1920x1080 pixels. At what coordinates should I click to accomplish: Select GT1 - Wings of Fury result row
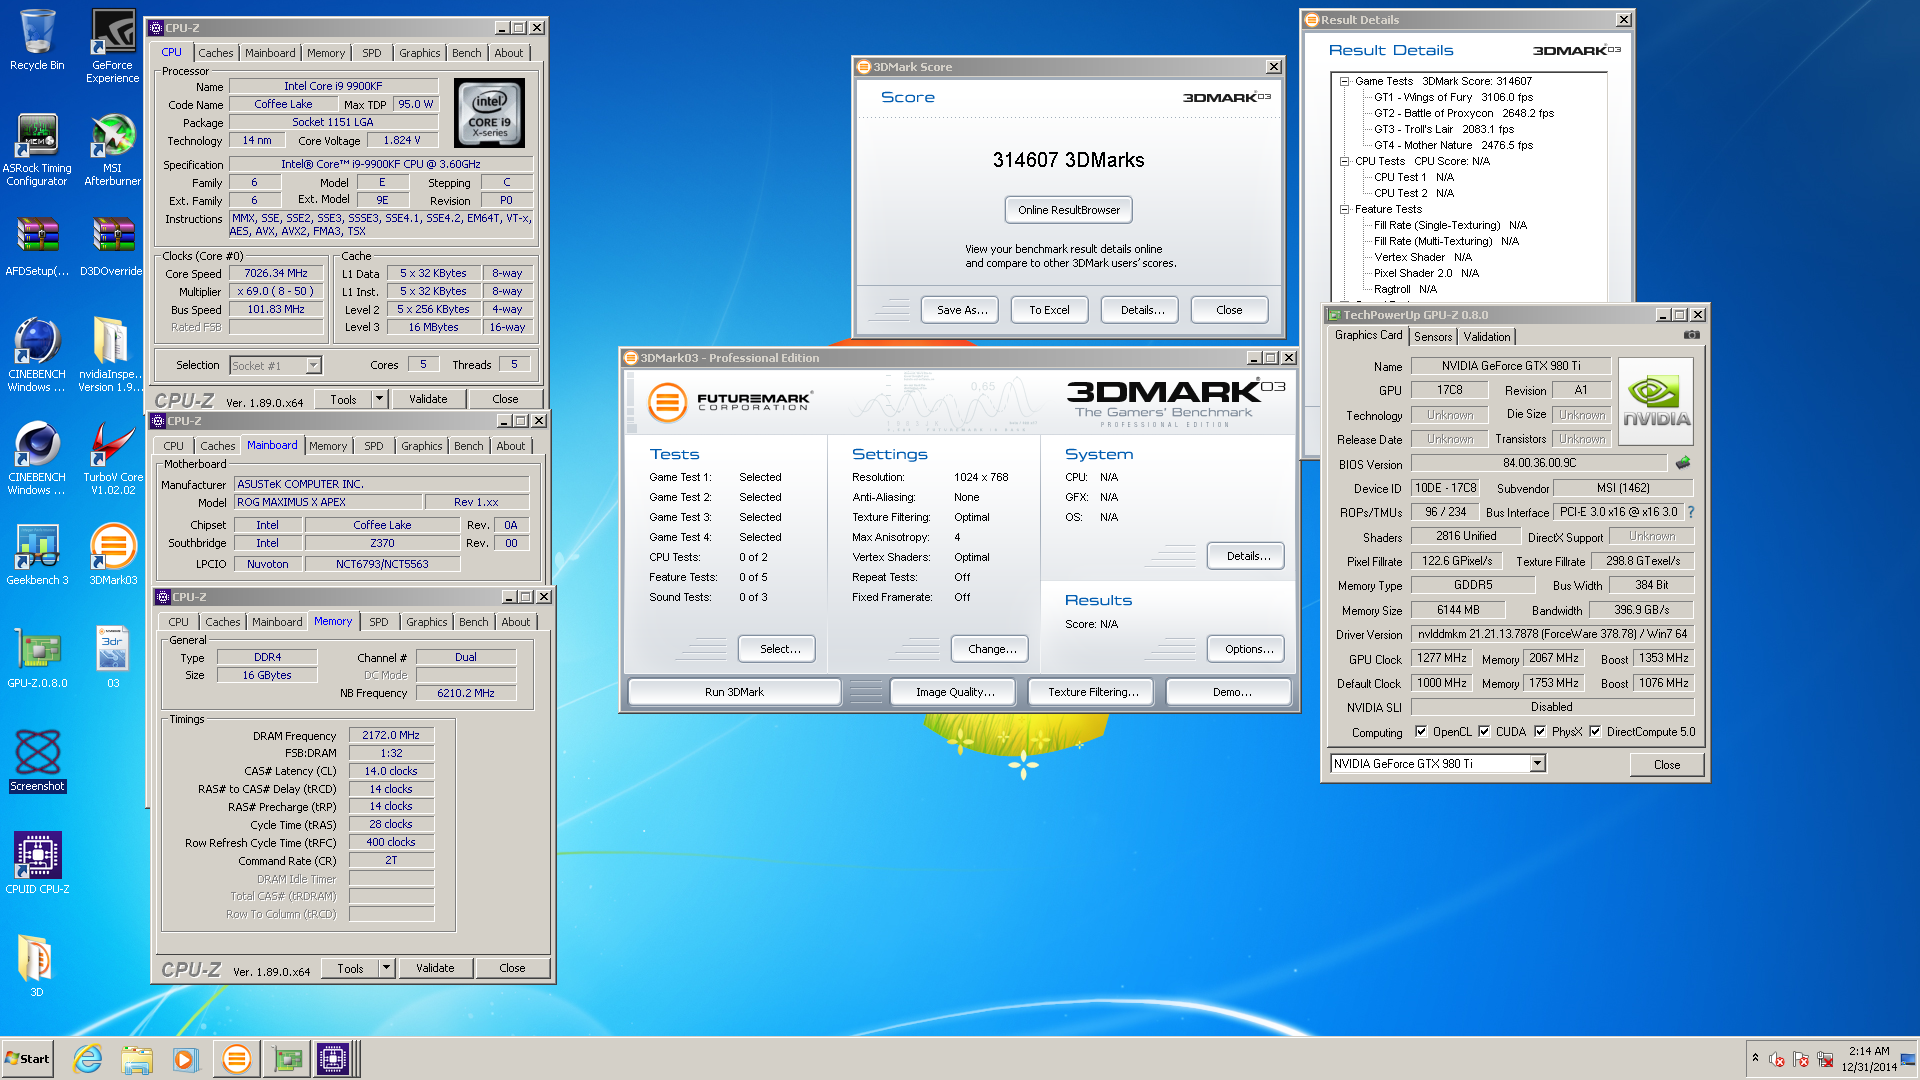1453,98
